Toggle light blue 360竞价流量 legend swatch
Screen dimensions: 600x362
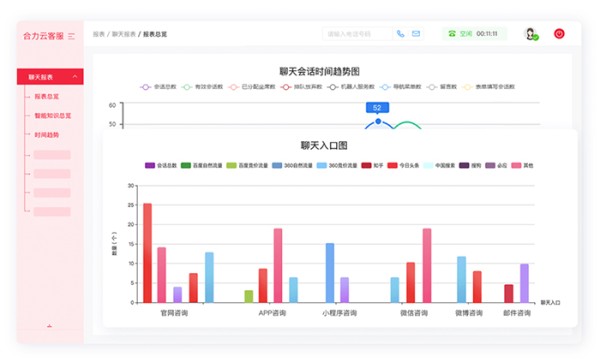tap(322, 165)
